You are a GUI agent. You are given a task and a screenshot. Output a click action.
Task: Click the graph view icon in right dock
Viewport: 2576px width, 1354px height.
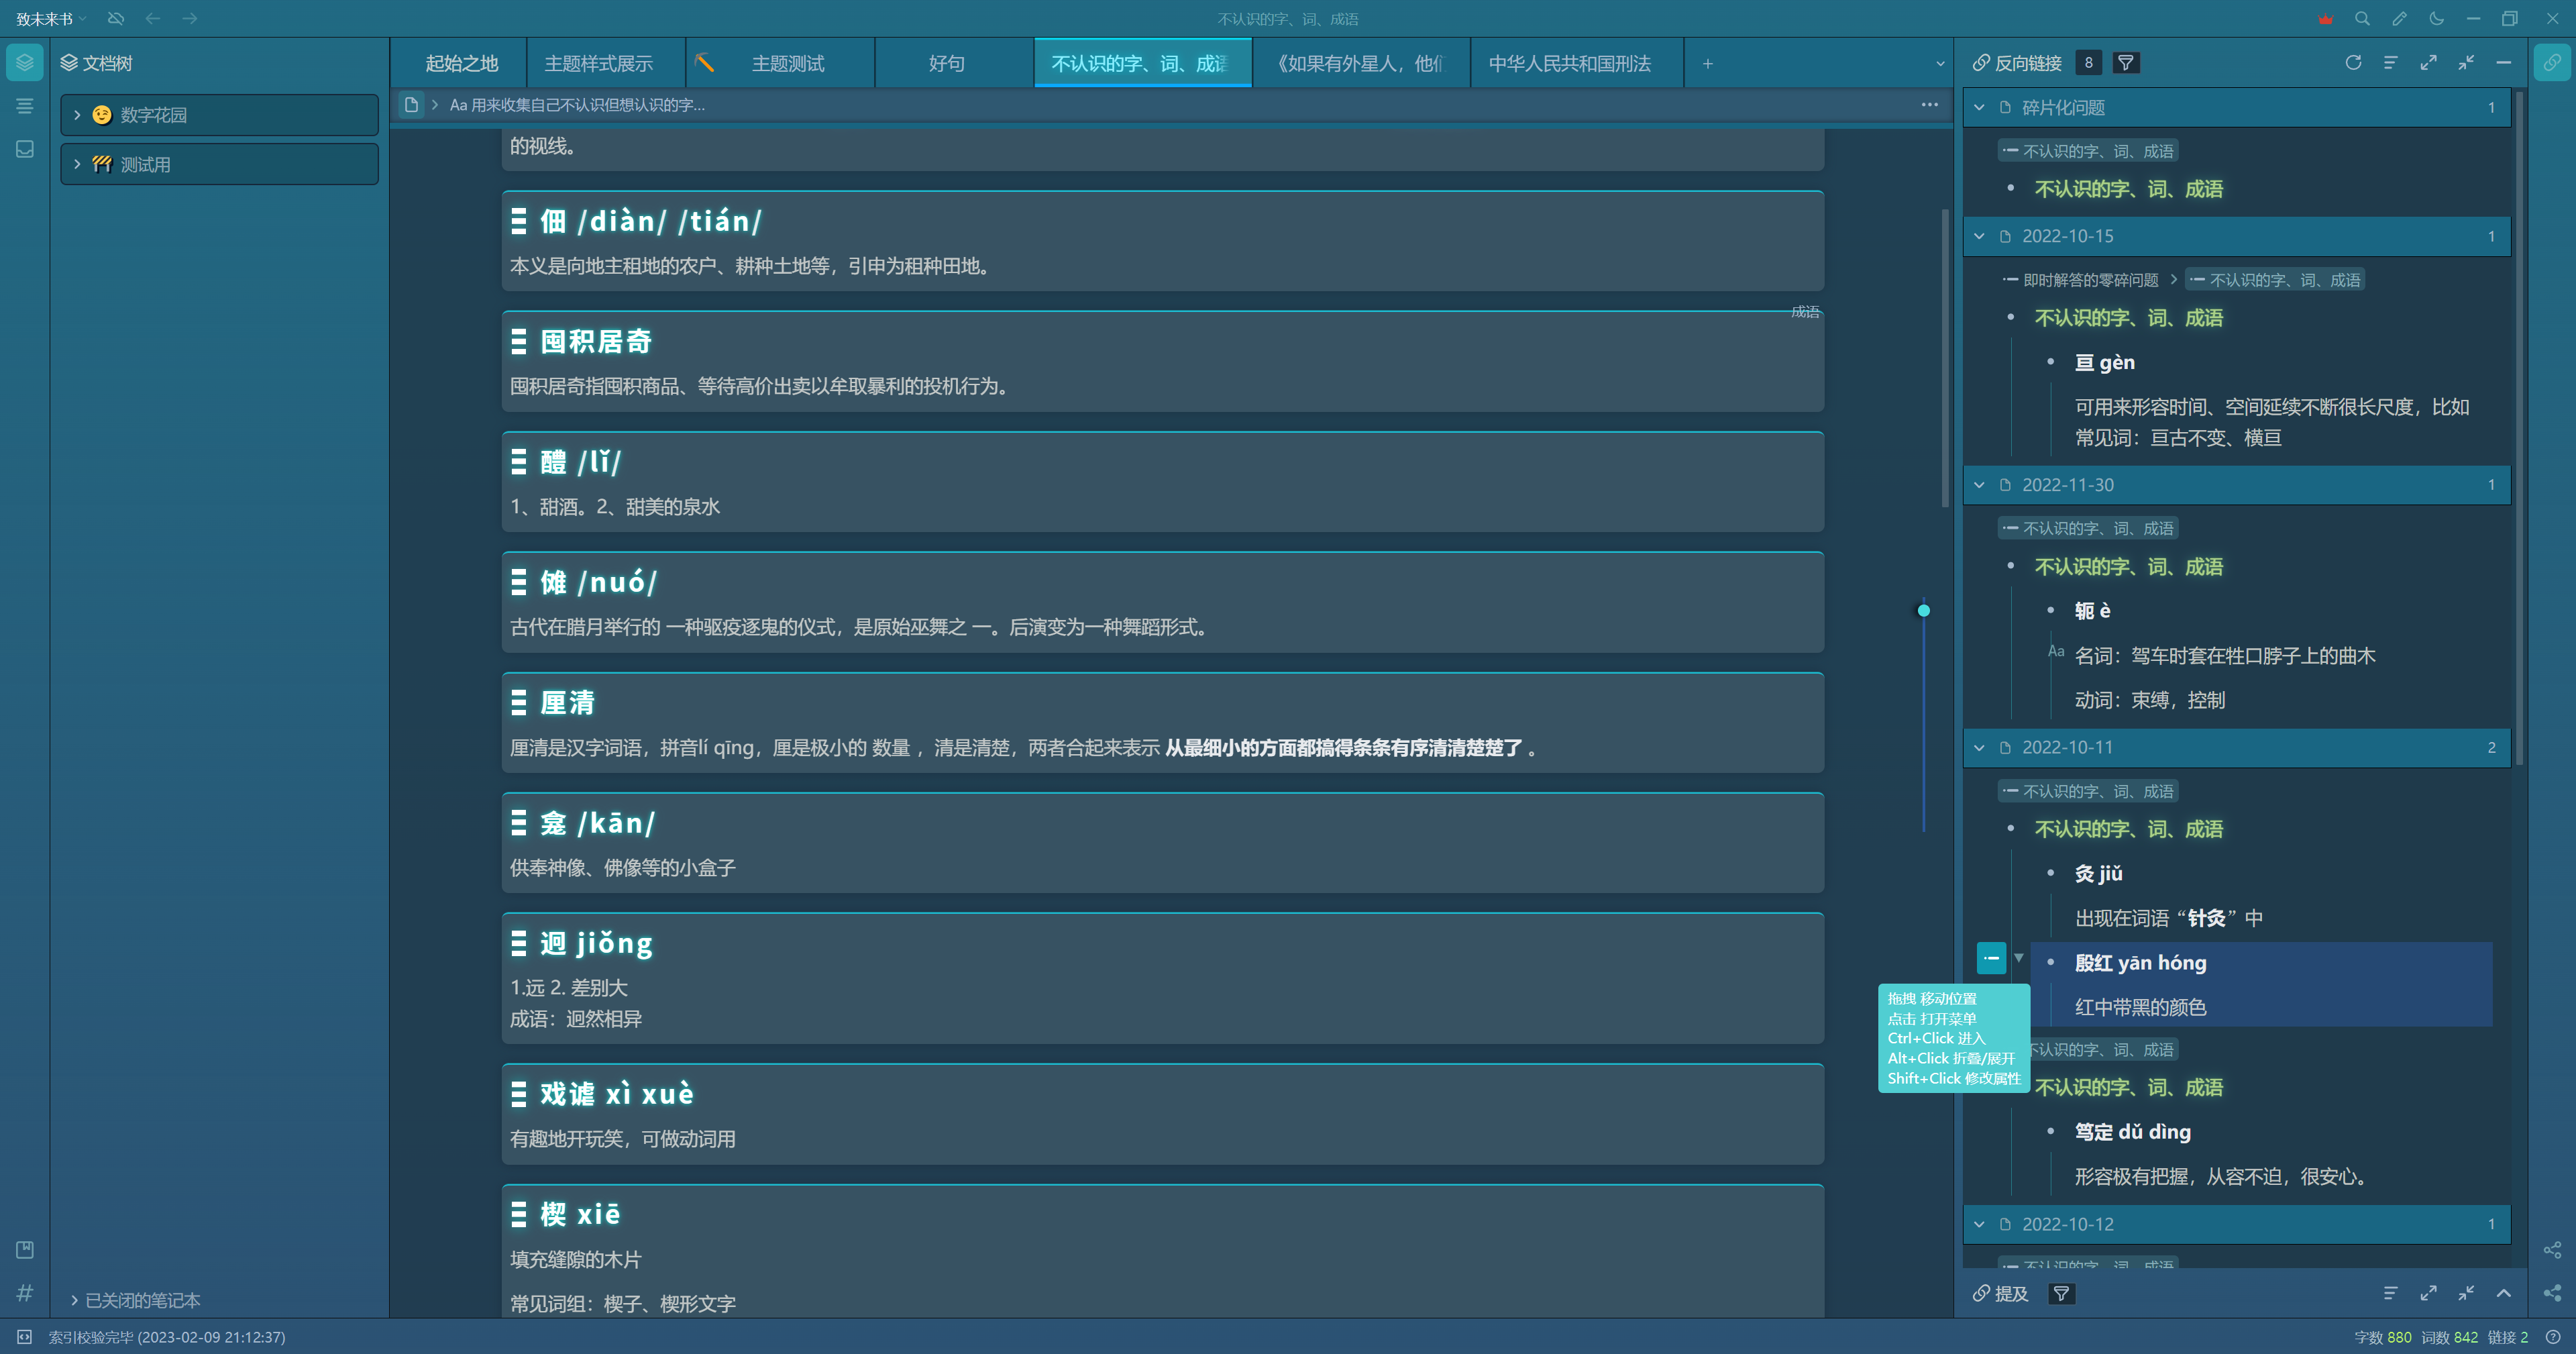tap(2552, 1250)
